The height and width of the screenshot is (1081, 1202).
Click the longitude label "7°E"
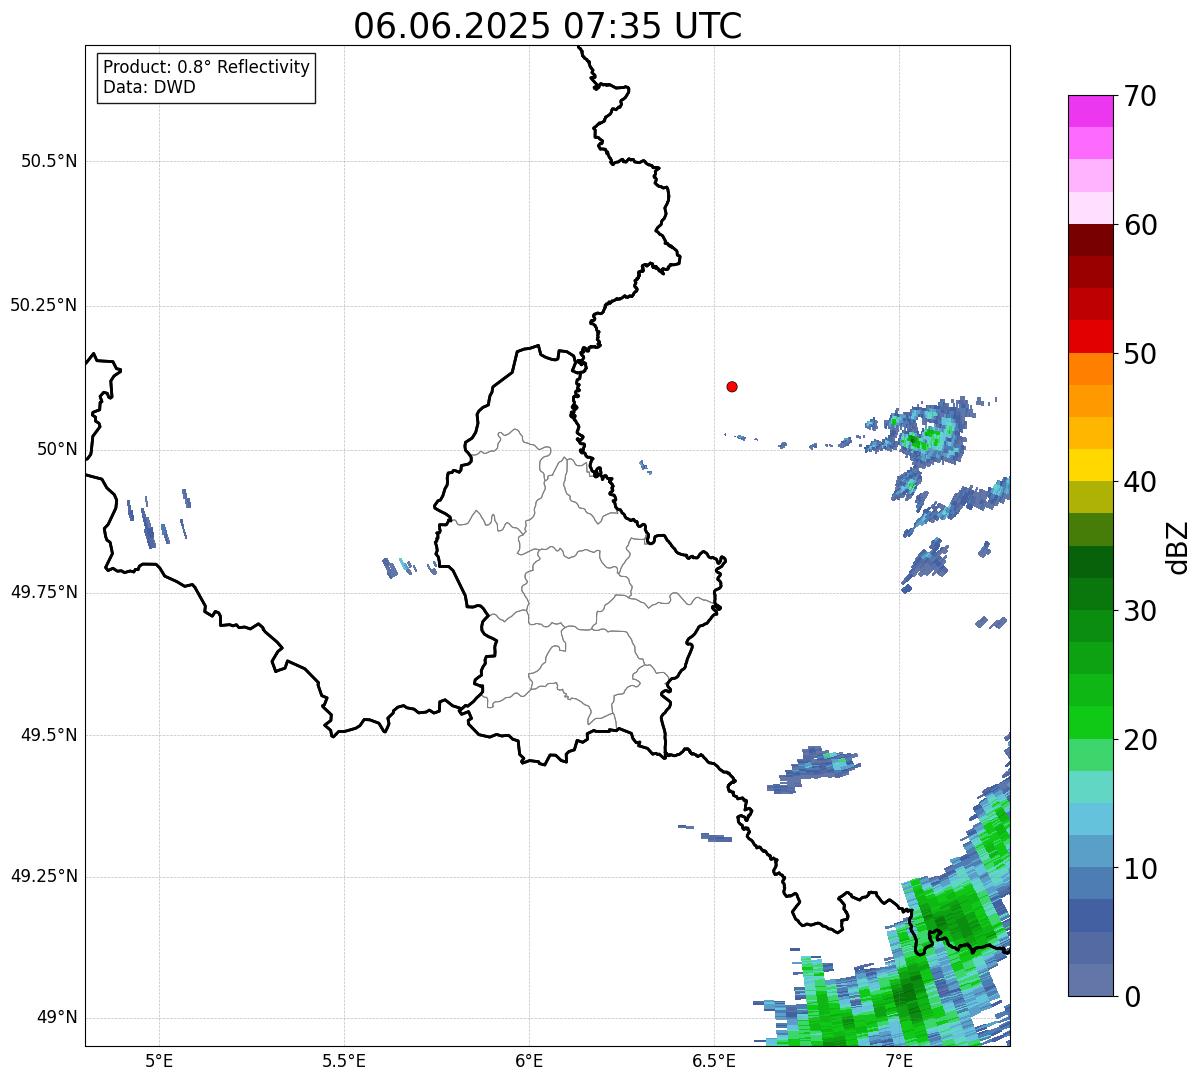point(899,1061)
